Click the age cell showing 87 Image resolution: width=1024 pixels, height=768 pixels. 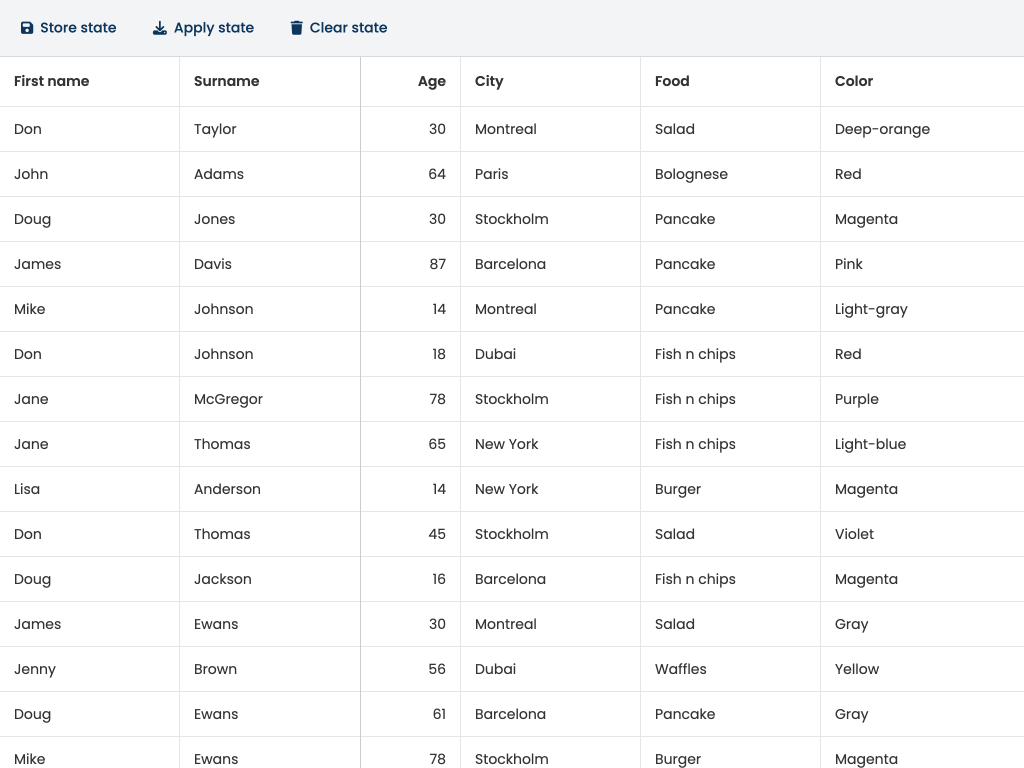437,264
